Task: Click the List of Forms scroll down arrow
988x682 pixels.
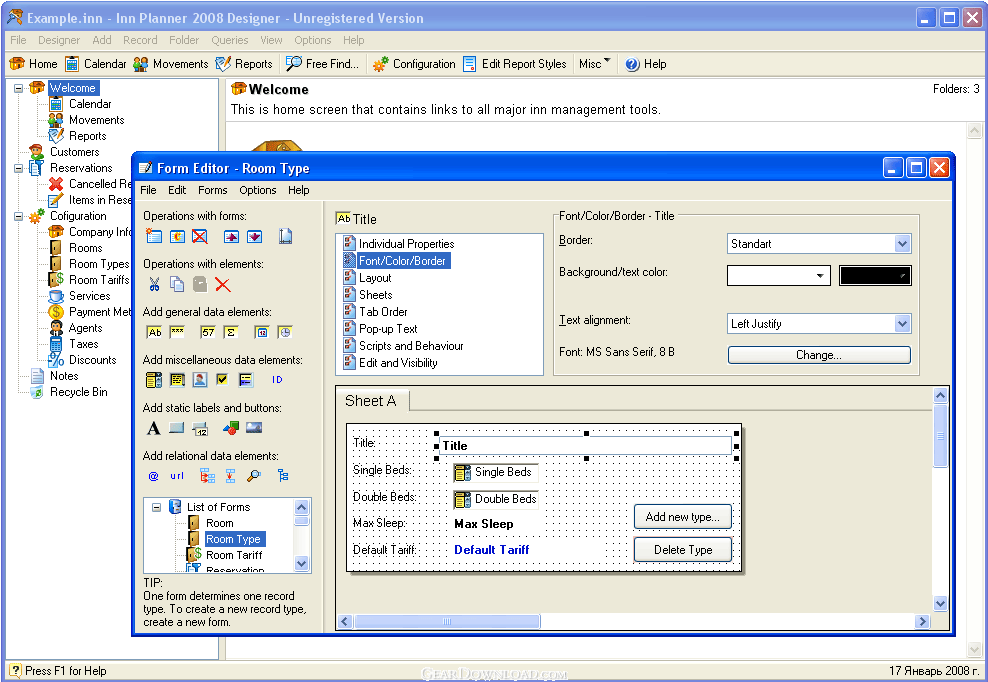Action: pos(302,564)
